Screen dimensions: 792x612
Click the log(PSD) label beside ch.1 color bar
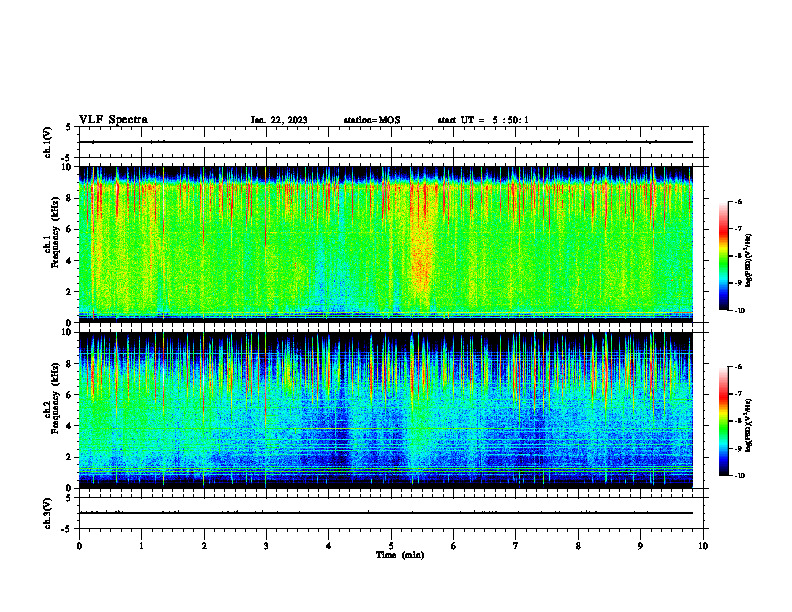(749, 261)
